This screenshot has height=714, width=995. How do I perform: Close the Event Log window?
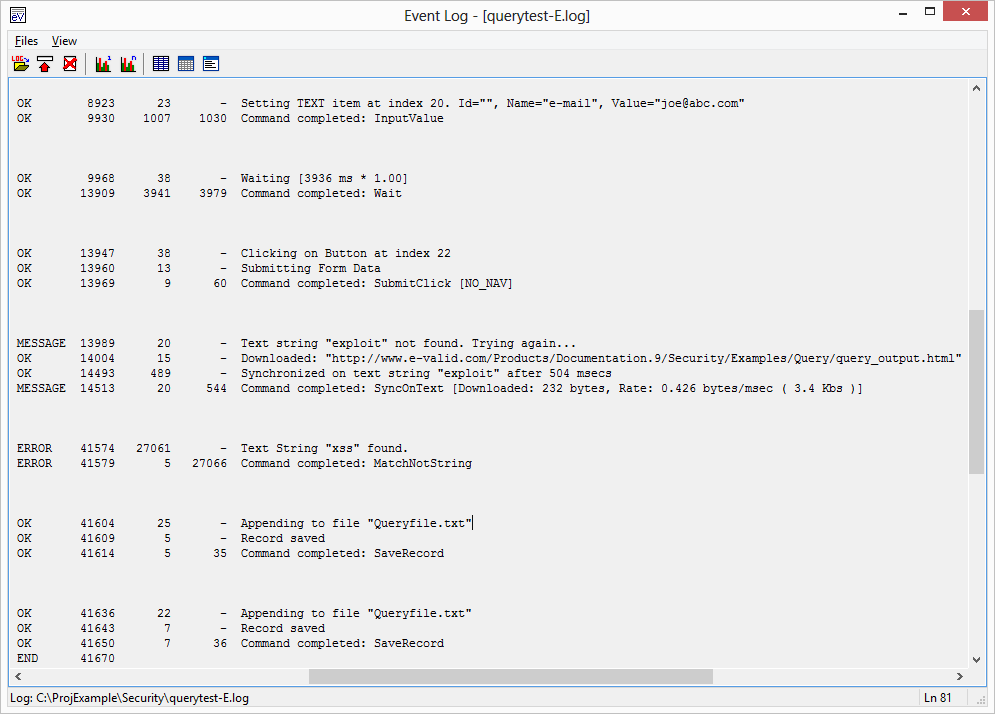(965, 11)
